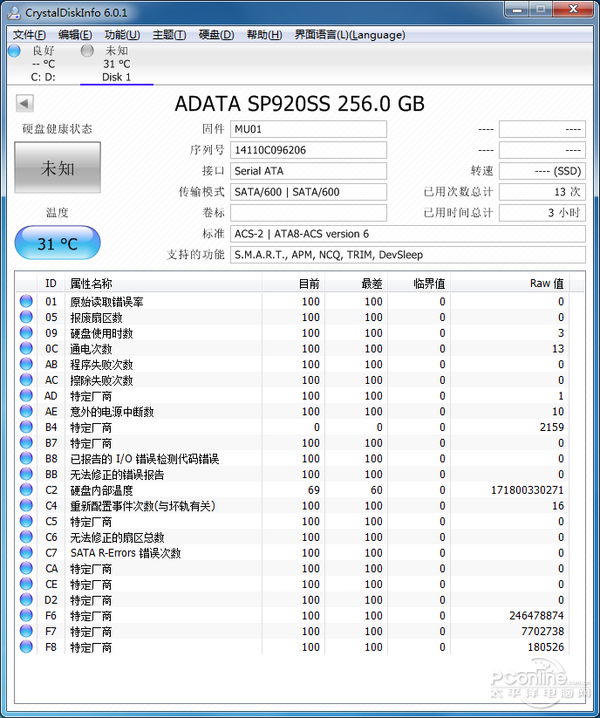Click the transfer mode field SATA/600 | SATA/600
This screenshot has width=600, height=718.
click(308, 192)
